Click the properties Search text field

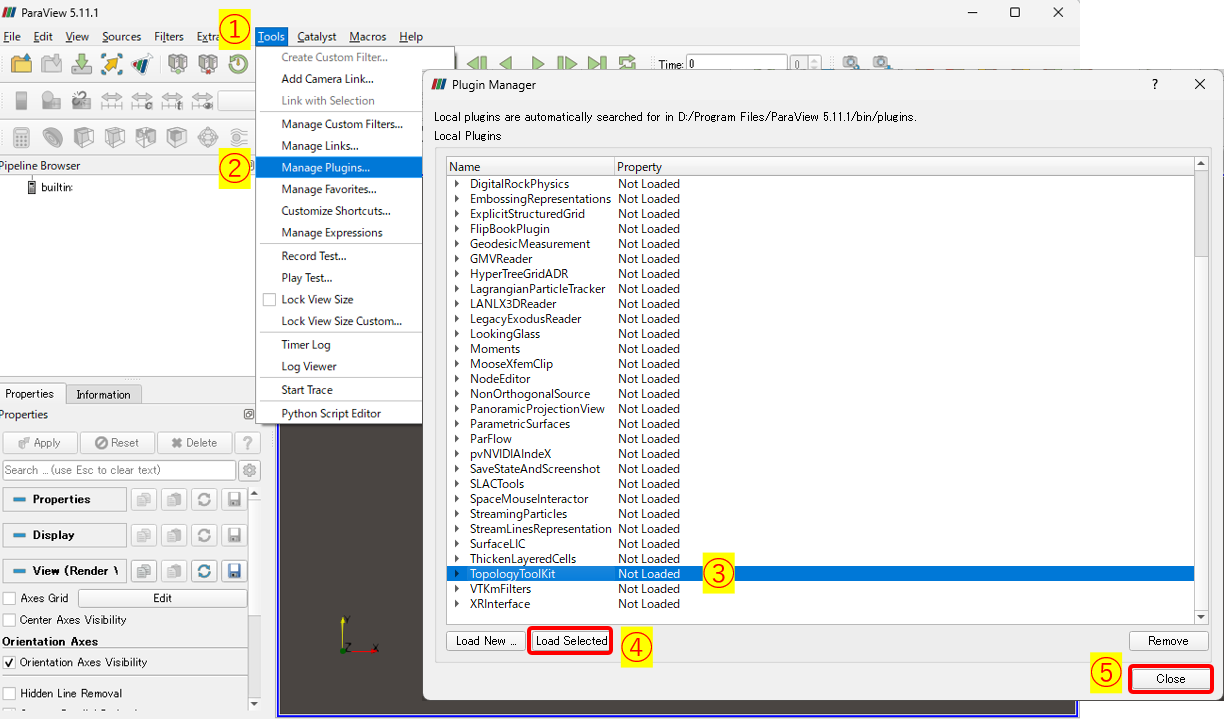pos(118,470)
